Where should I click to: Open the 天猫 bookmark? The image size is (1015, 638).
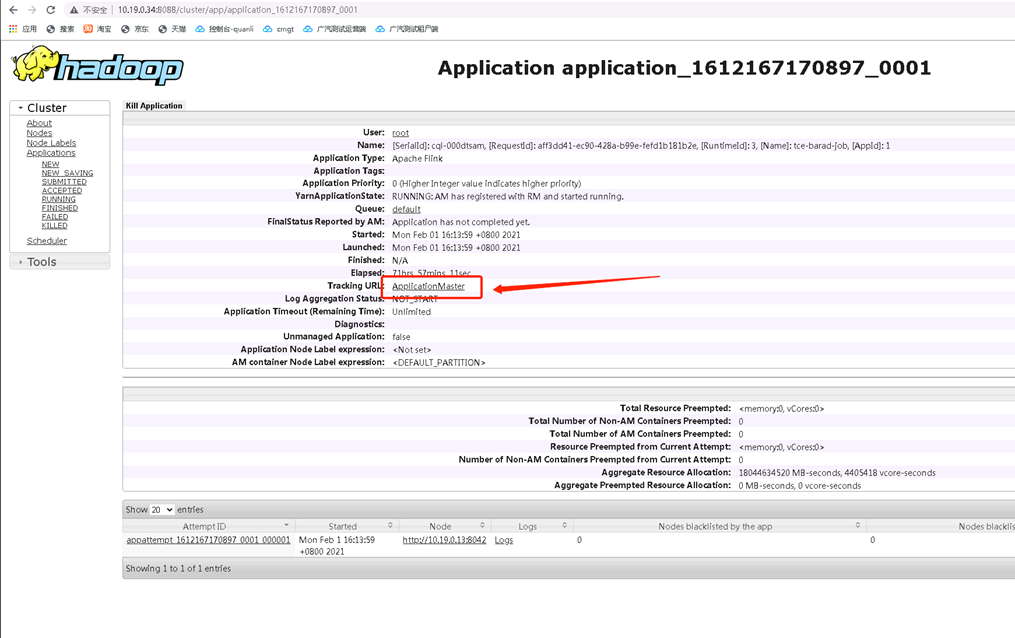172,29
